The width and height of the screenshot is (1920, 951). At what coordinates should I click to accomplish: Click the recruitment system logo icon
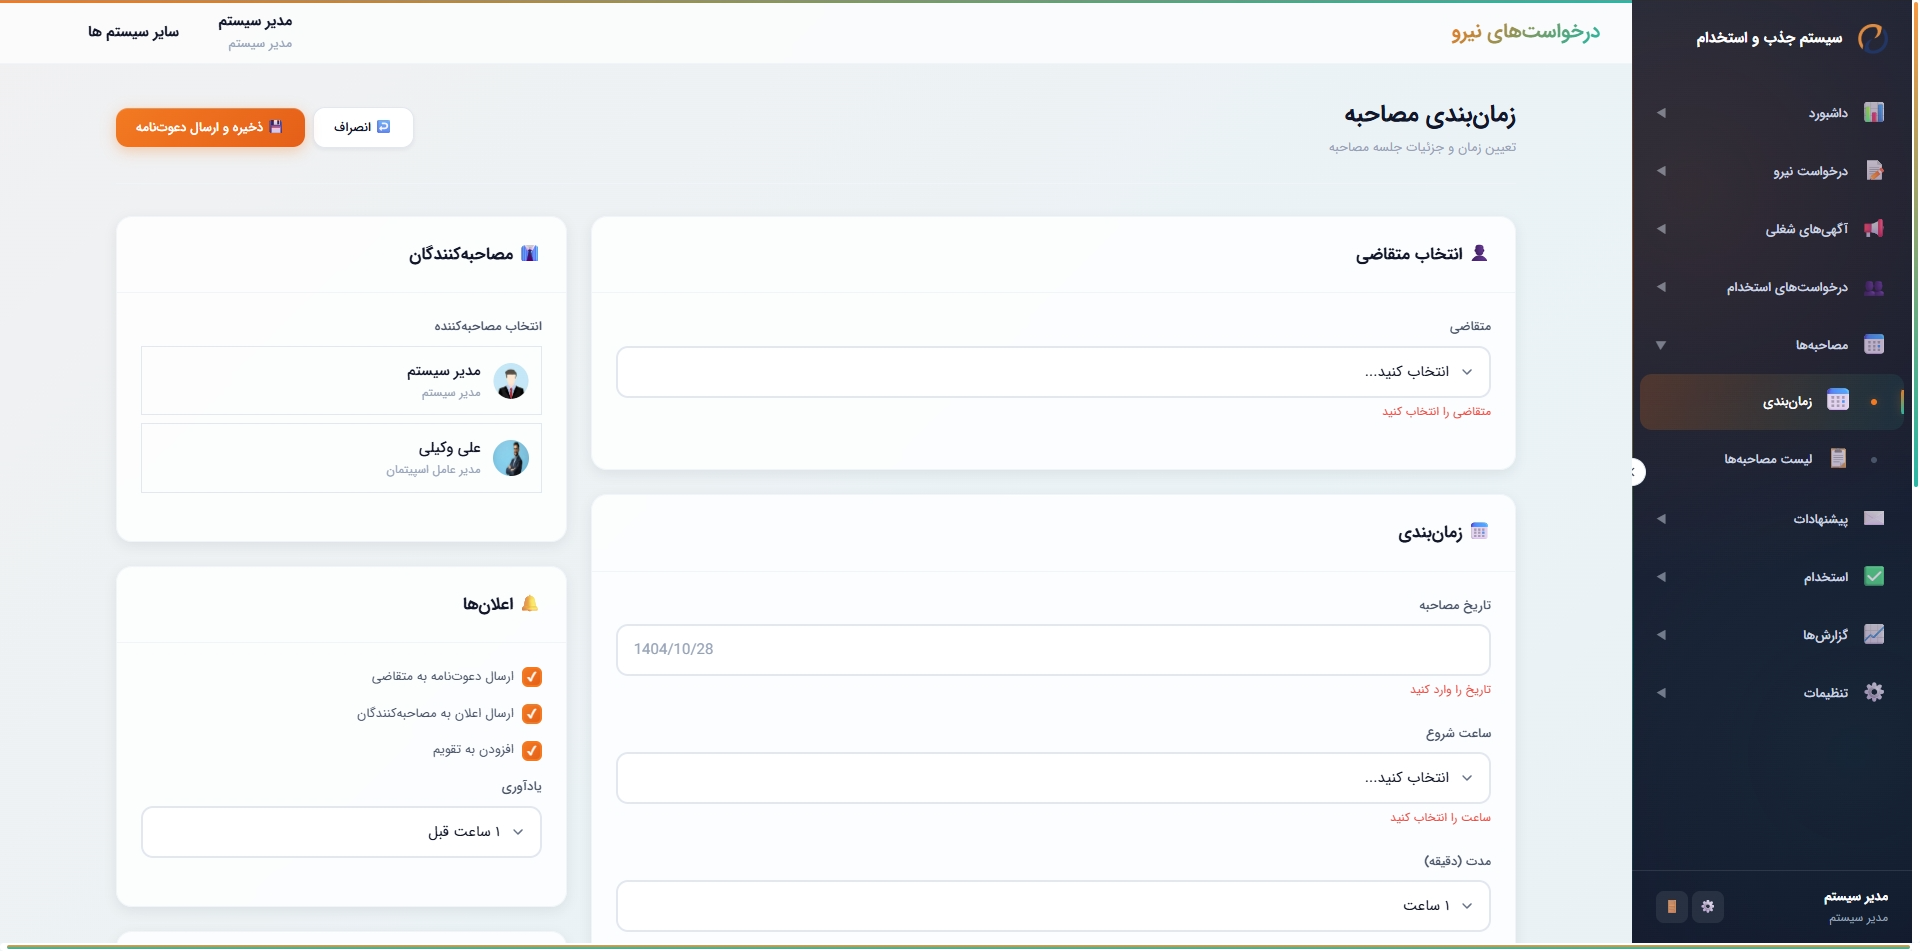pos(1872,38)
